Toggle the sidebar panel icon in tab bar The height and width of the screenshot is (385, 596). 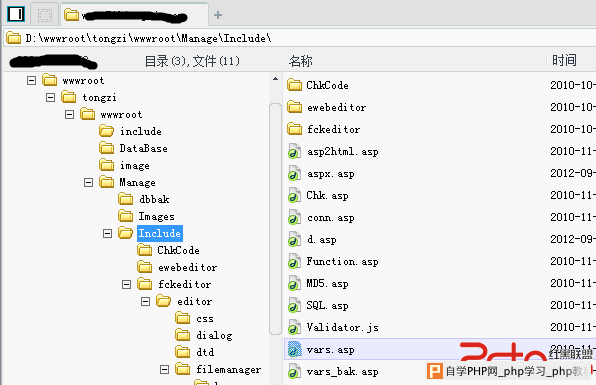[x=16, y=14]
